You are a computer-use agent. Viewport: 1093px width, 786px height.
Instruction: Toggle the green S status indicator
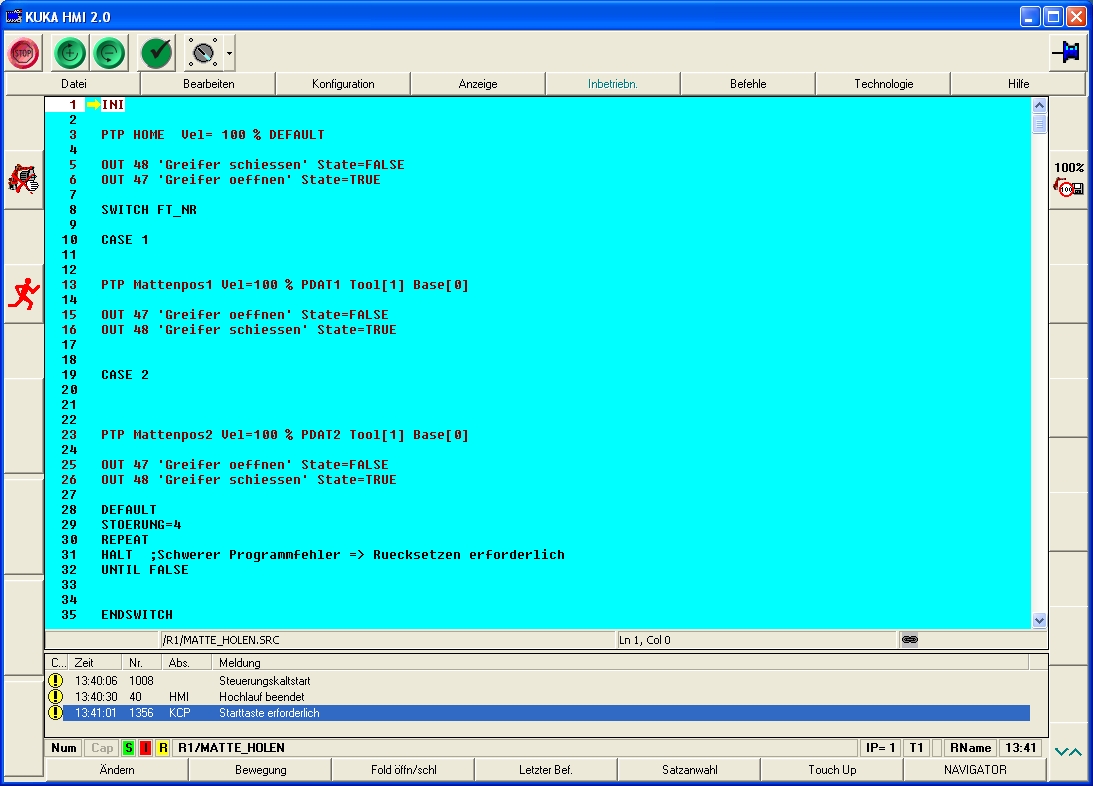click(x=128, y=748)
